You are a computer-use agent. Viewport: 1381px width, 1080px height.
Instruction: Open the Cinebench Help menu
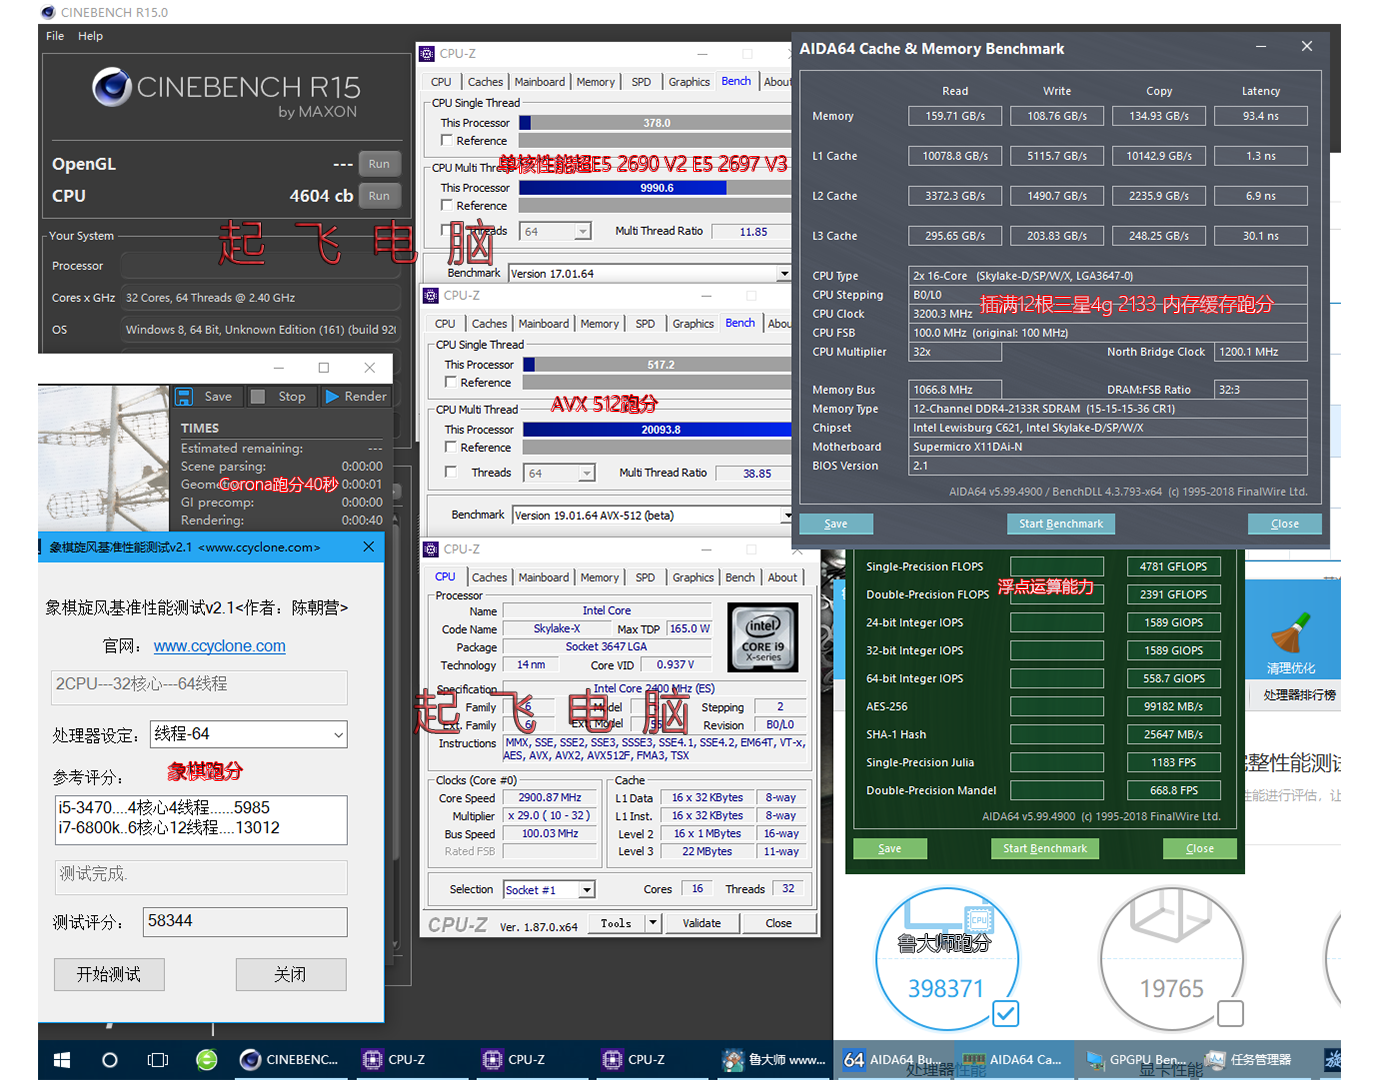click(91, 36)
